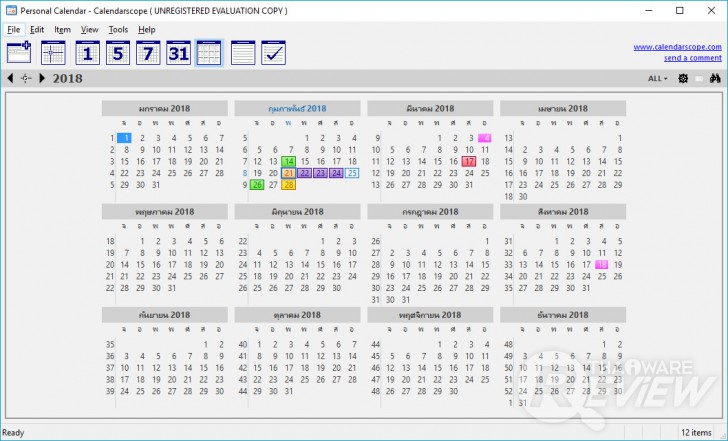Screen dimensions: 728x441
Task: Expand the ALL filter dropdown
Action: pos(657,78)
